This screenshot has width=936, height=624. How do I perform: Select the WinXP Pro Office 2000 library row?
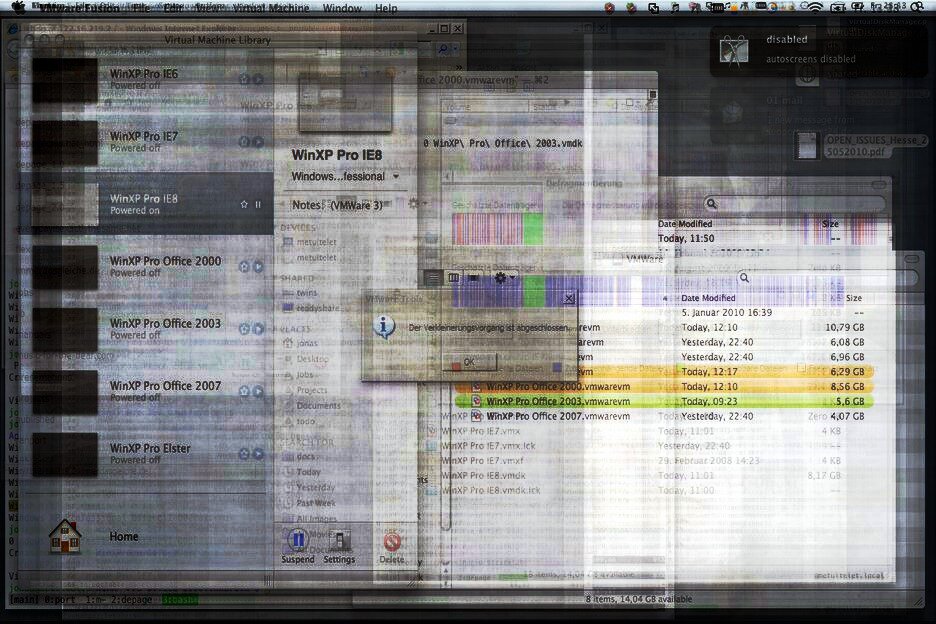146,266
